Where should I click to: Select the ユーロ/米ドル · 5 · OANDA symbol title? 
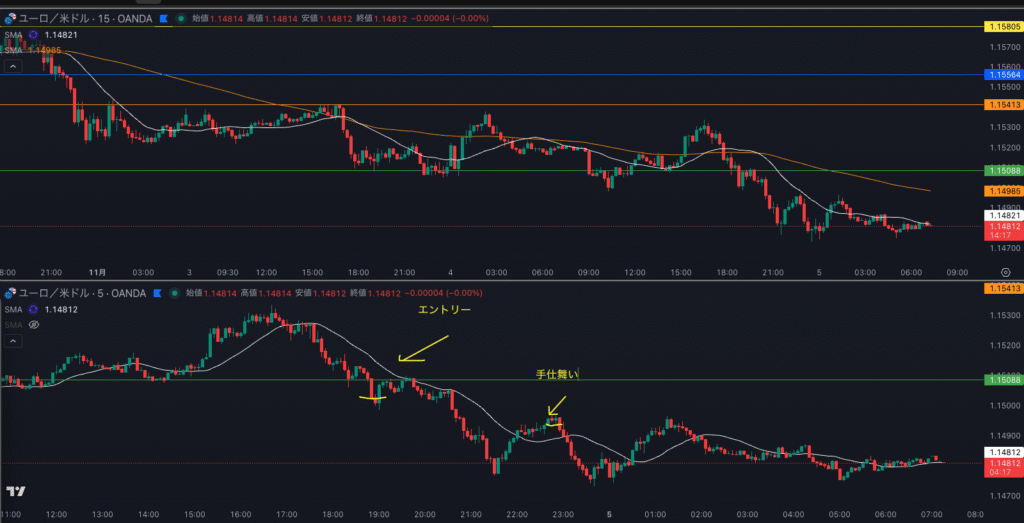tap(83, 293)
